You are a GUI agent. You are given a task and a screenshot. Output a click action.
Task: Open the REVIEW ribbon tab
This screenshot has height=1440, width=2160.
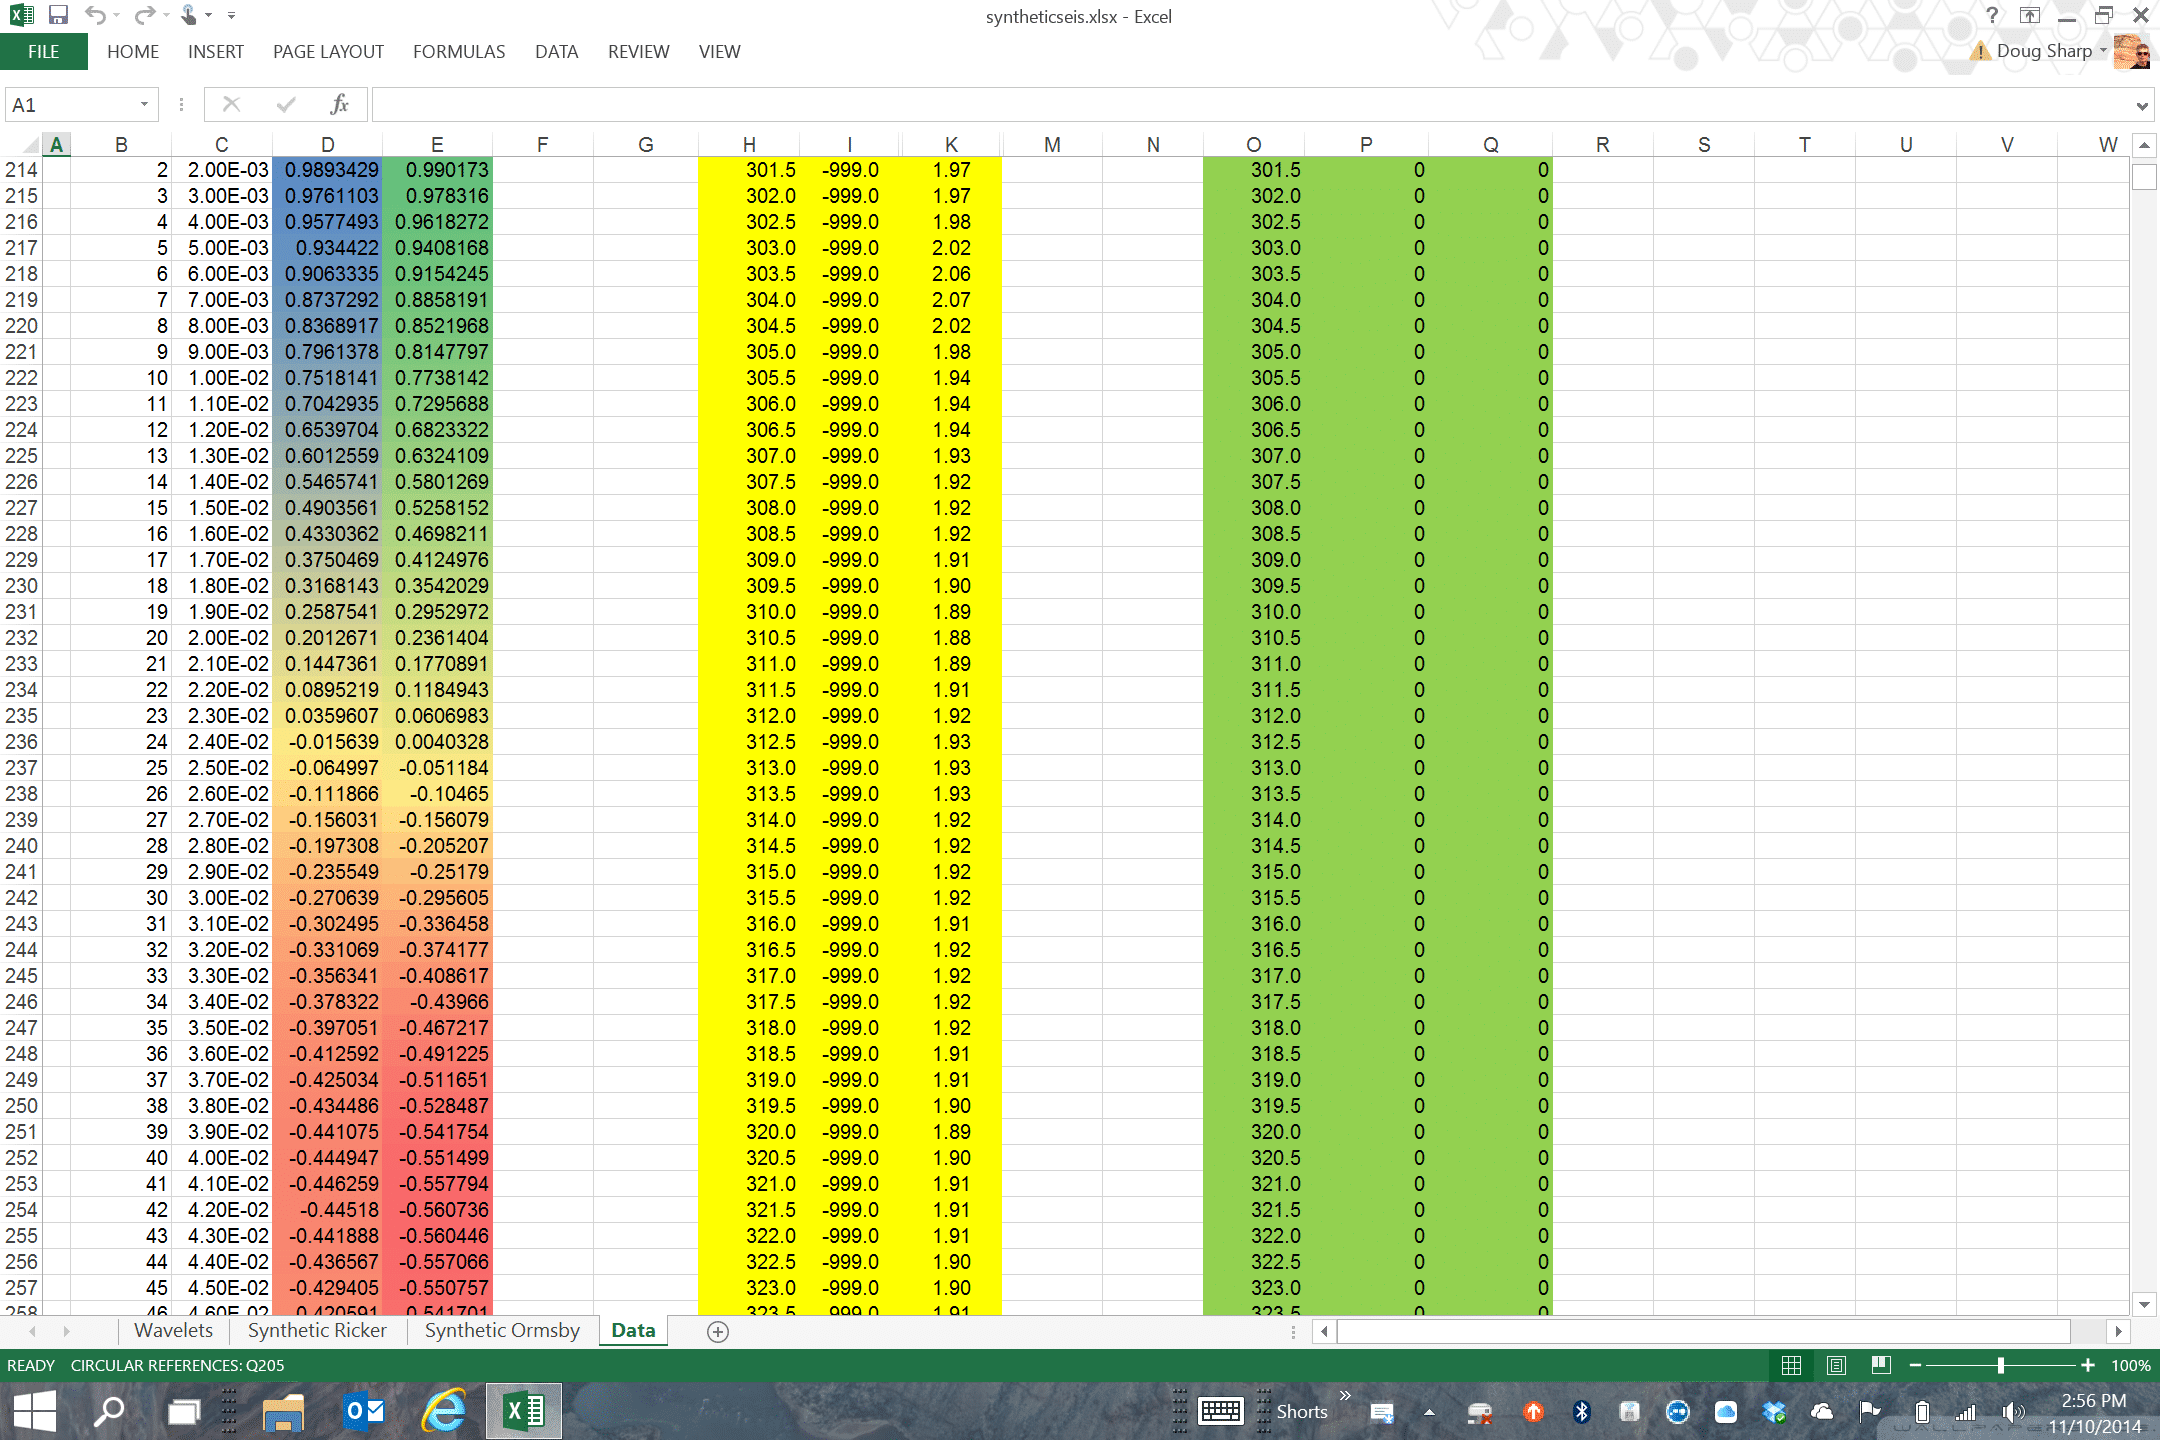pos(638,51)
